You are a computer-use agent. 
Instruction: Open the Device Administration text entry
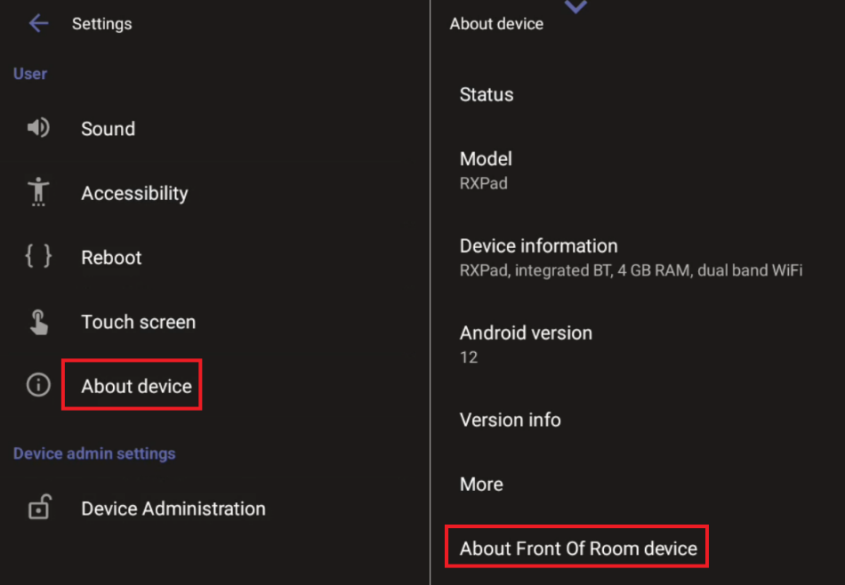(173, 509)
